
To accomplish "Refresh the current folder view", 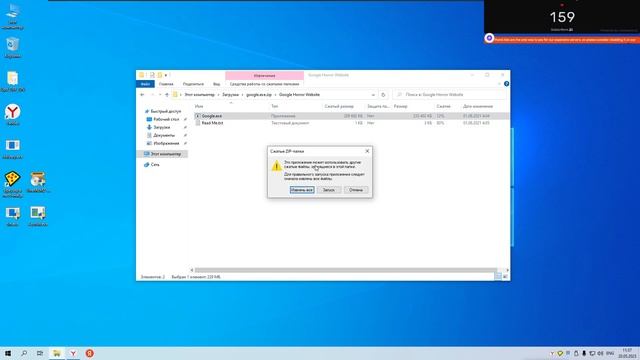I will click(383, 95).
